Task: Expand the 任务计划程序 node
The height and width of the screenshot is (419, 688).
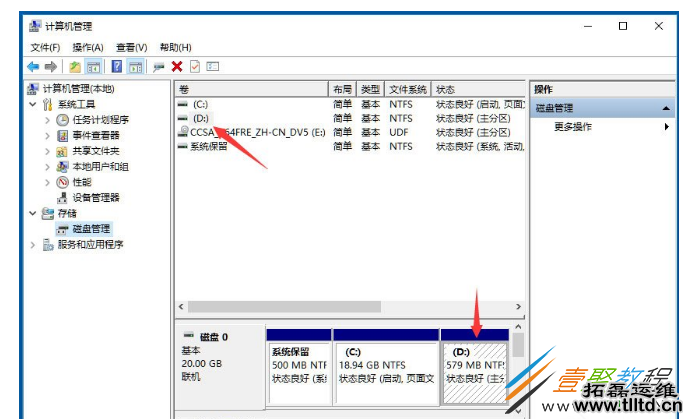Action: point(47,120)
